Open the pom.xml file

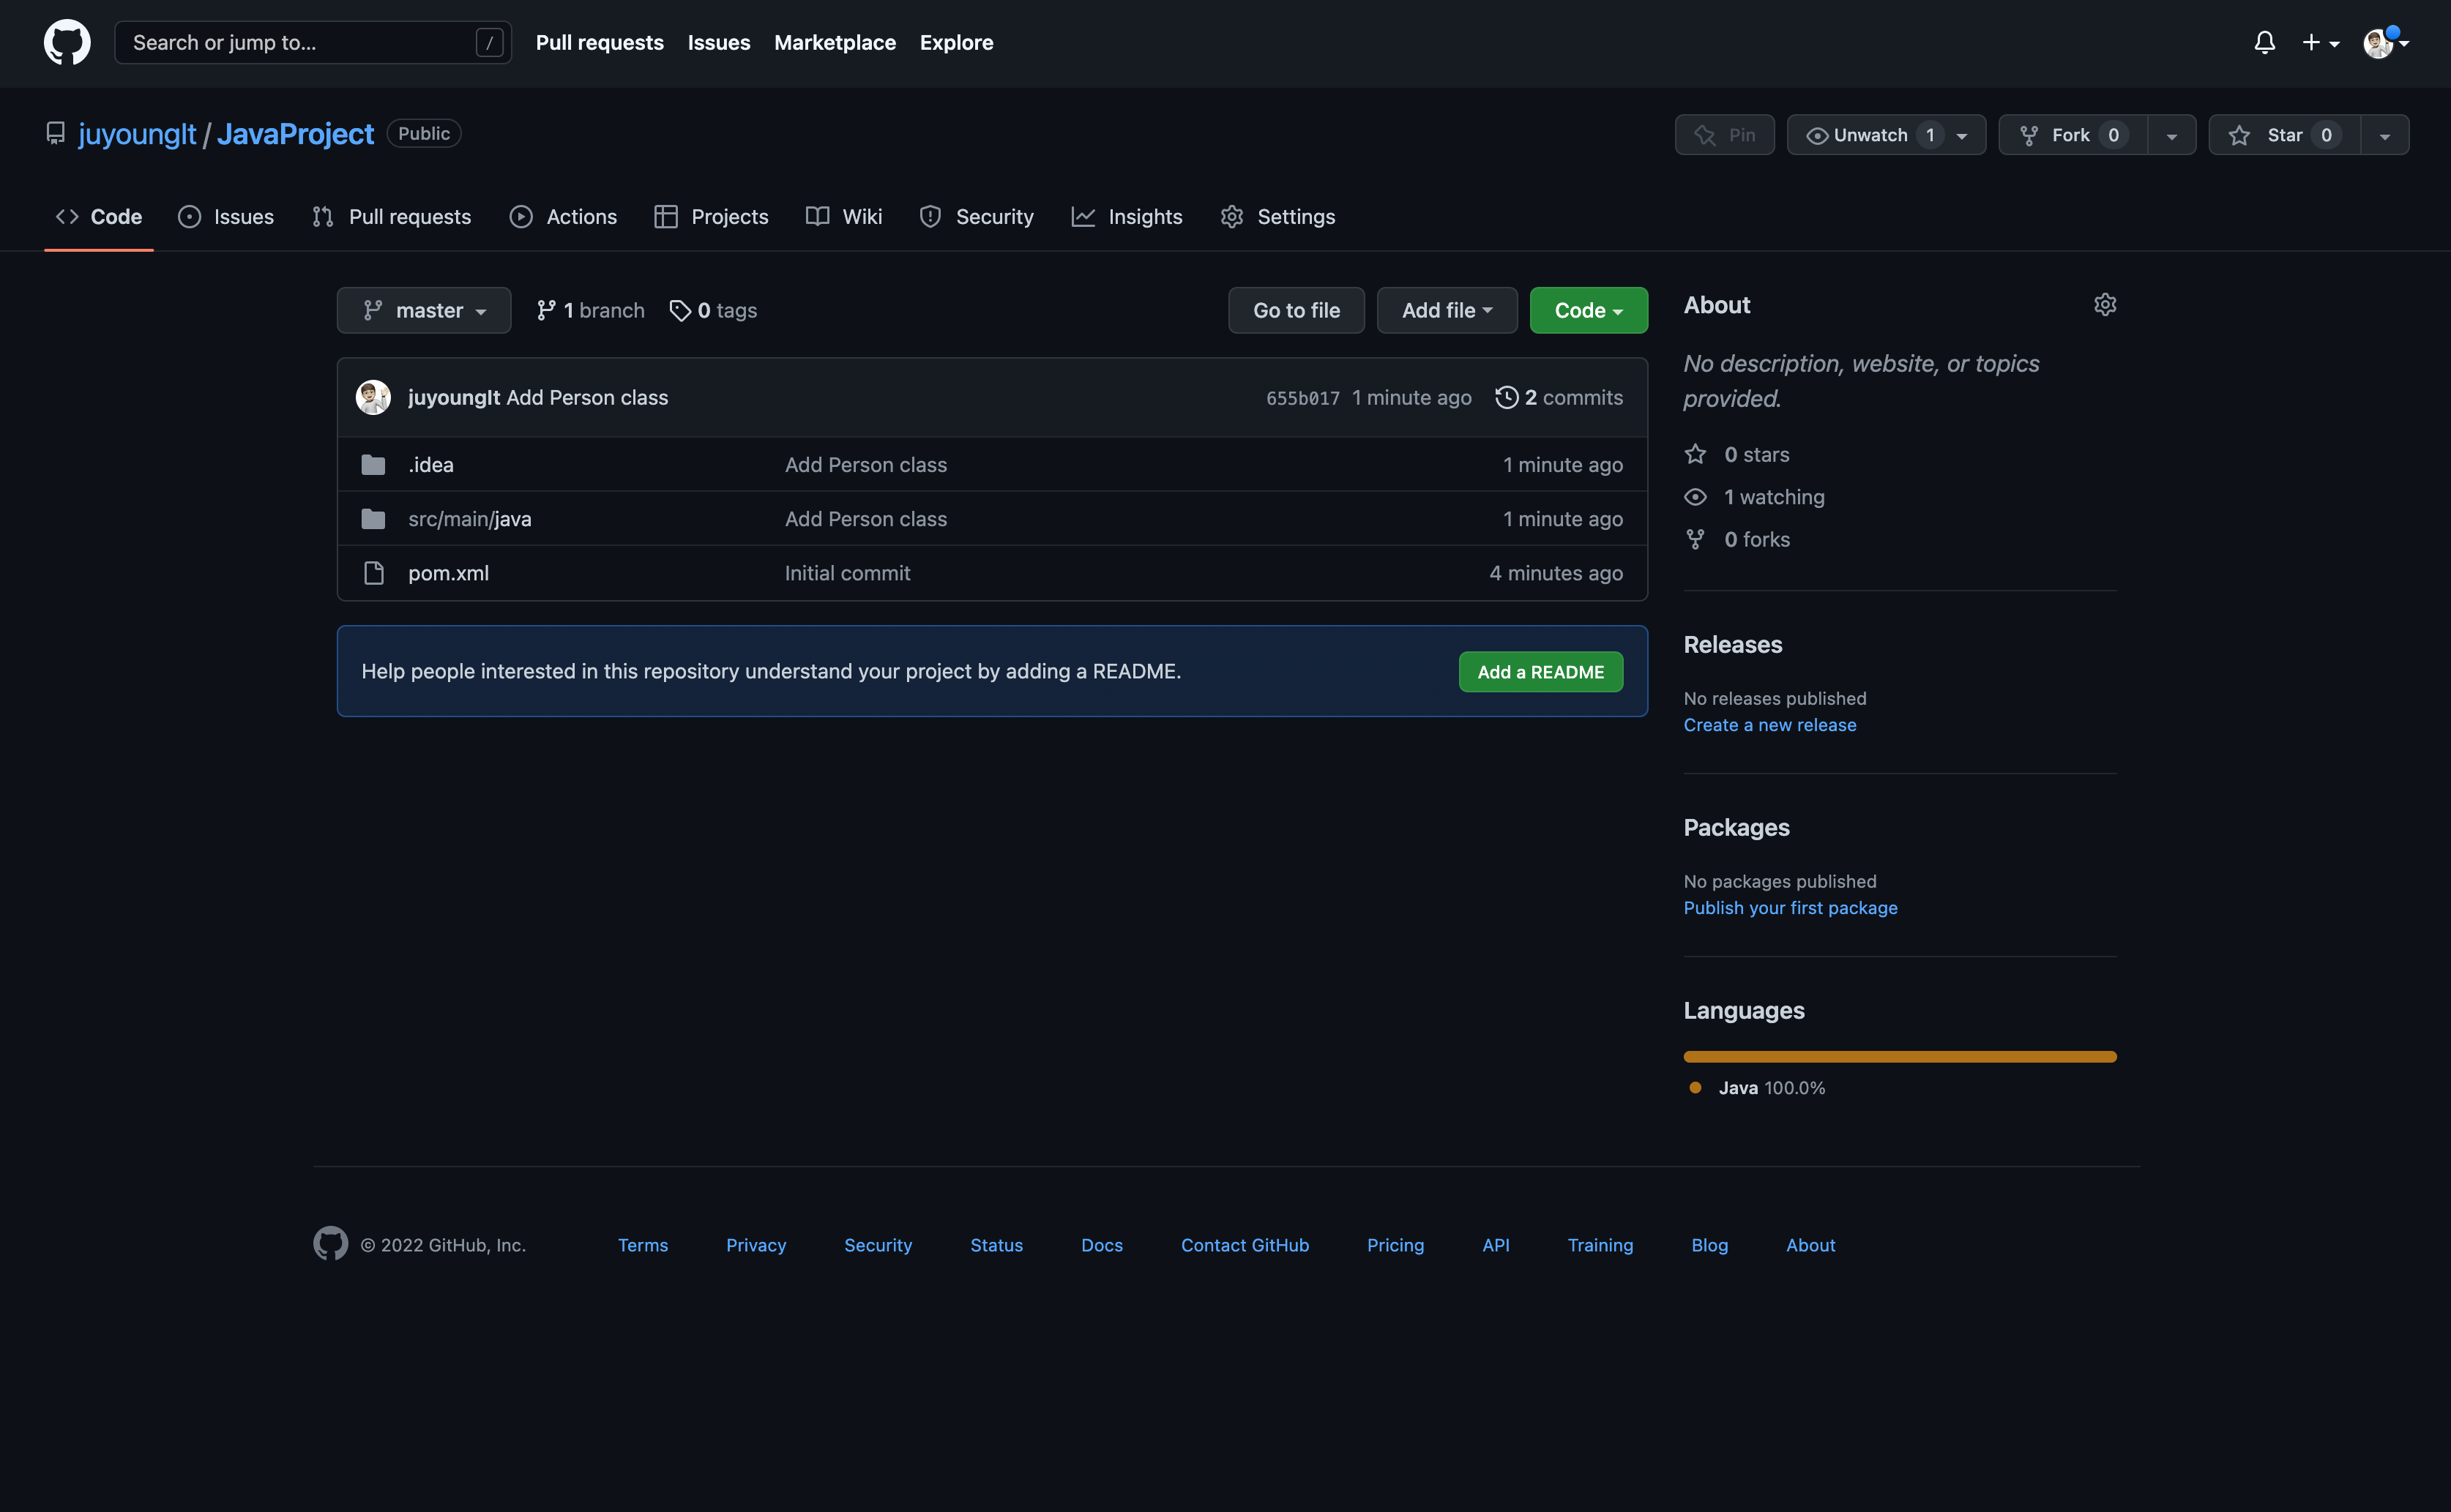pyautogui.click(x=448, y=573)
